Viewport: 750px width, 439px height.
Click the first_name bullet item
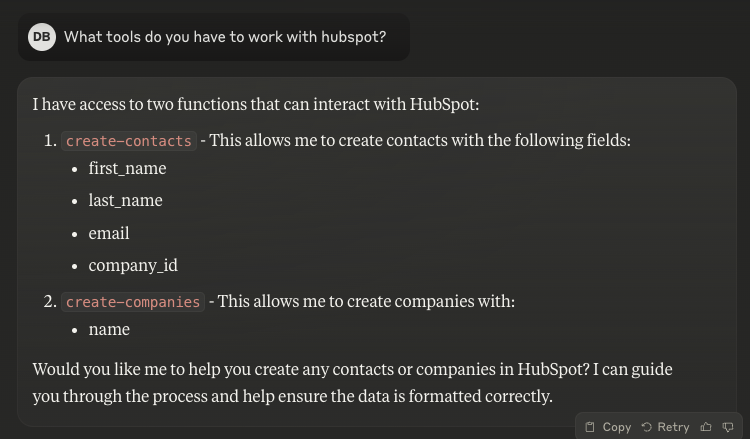click(x=127, y=168)
